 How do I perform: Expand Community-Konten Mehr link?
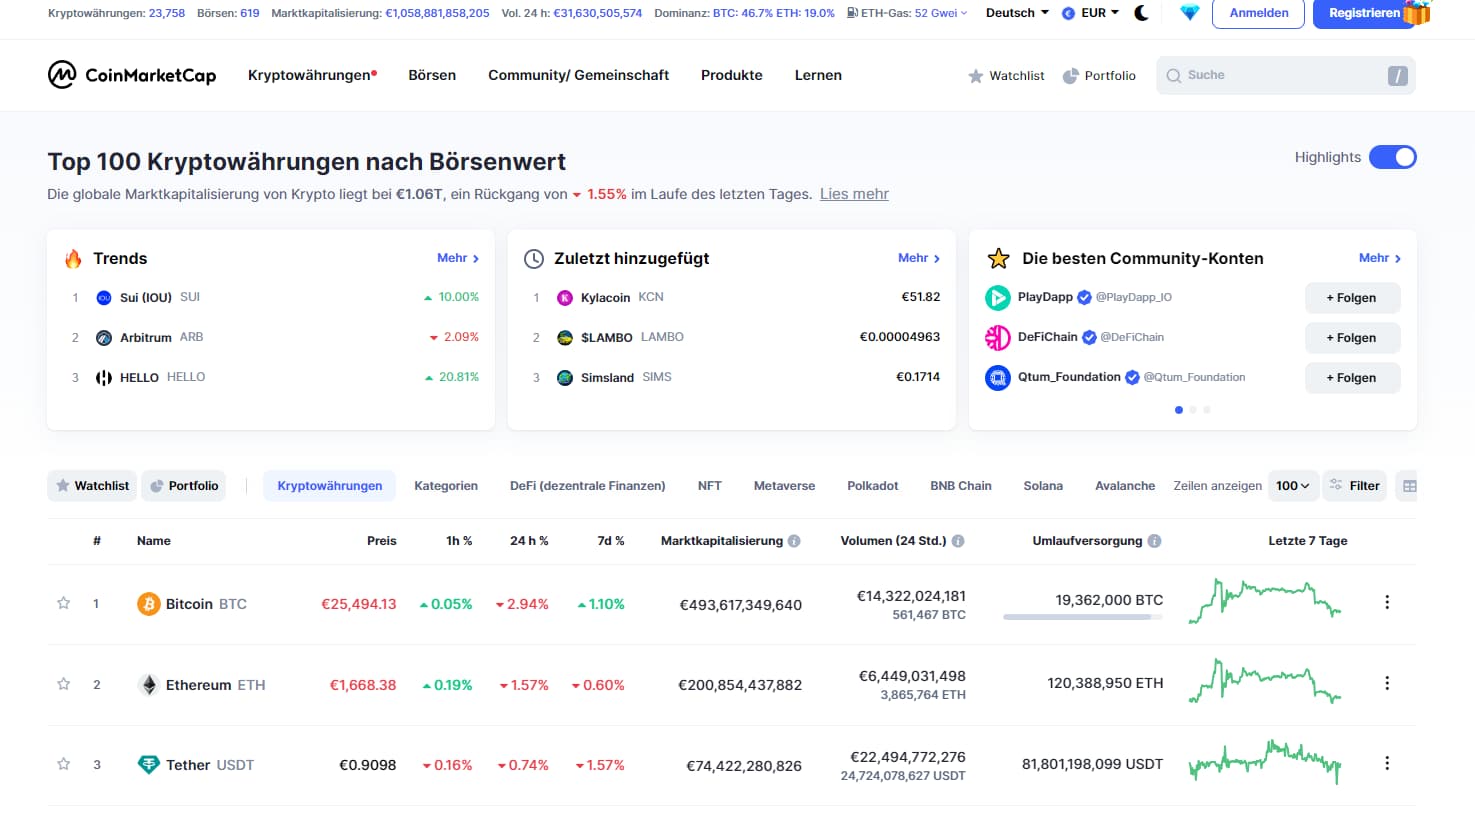tap(1380, 258)
